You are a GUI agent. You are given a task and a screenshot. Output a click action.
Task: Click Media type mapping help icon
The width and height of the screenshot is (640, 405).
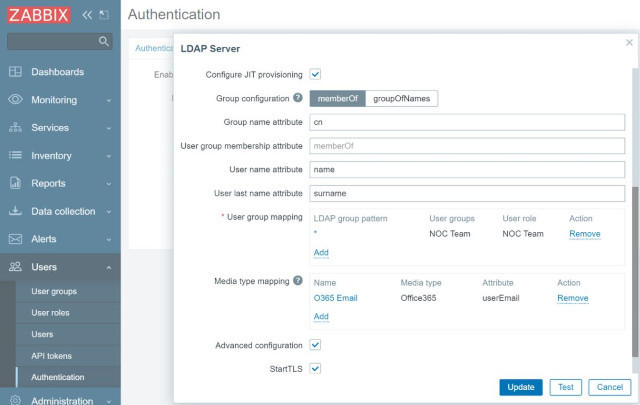(298, 280)
